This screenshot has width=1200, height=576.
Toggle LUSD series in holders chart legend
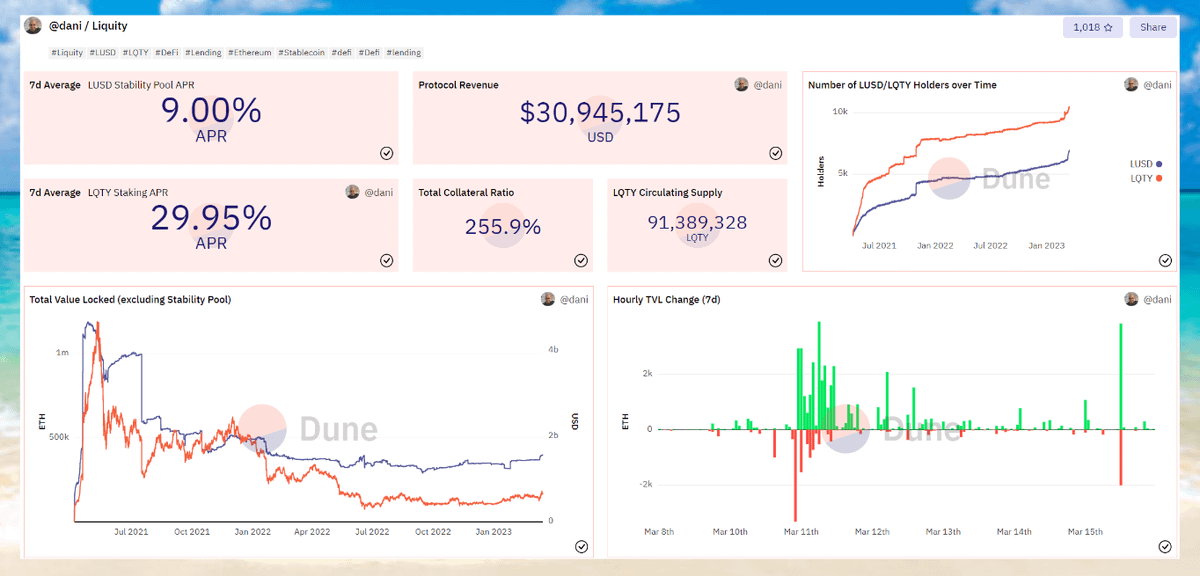[x=1145, y=163]
